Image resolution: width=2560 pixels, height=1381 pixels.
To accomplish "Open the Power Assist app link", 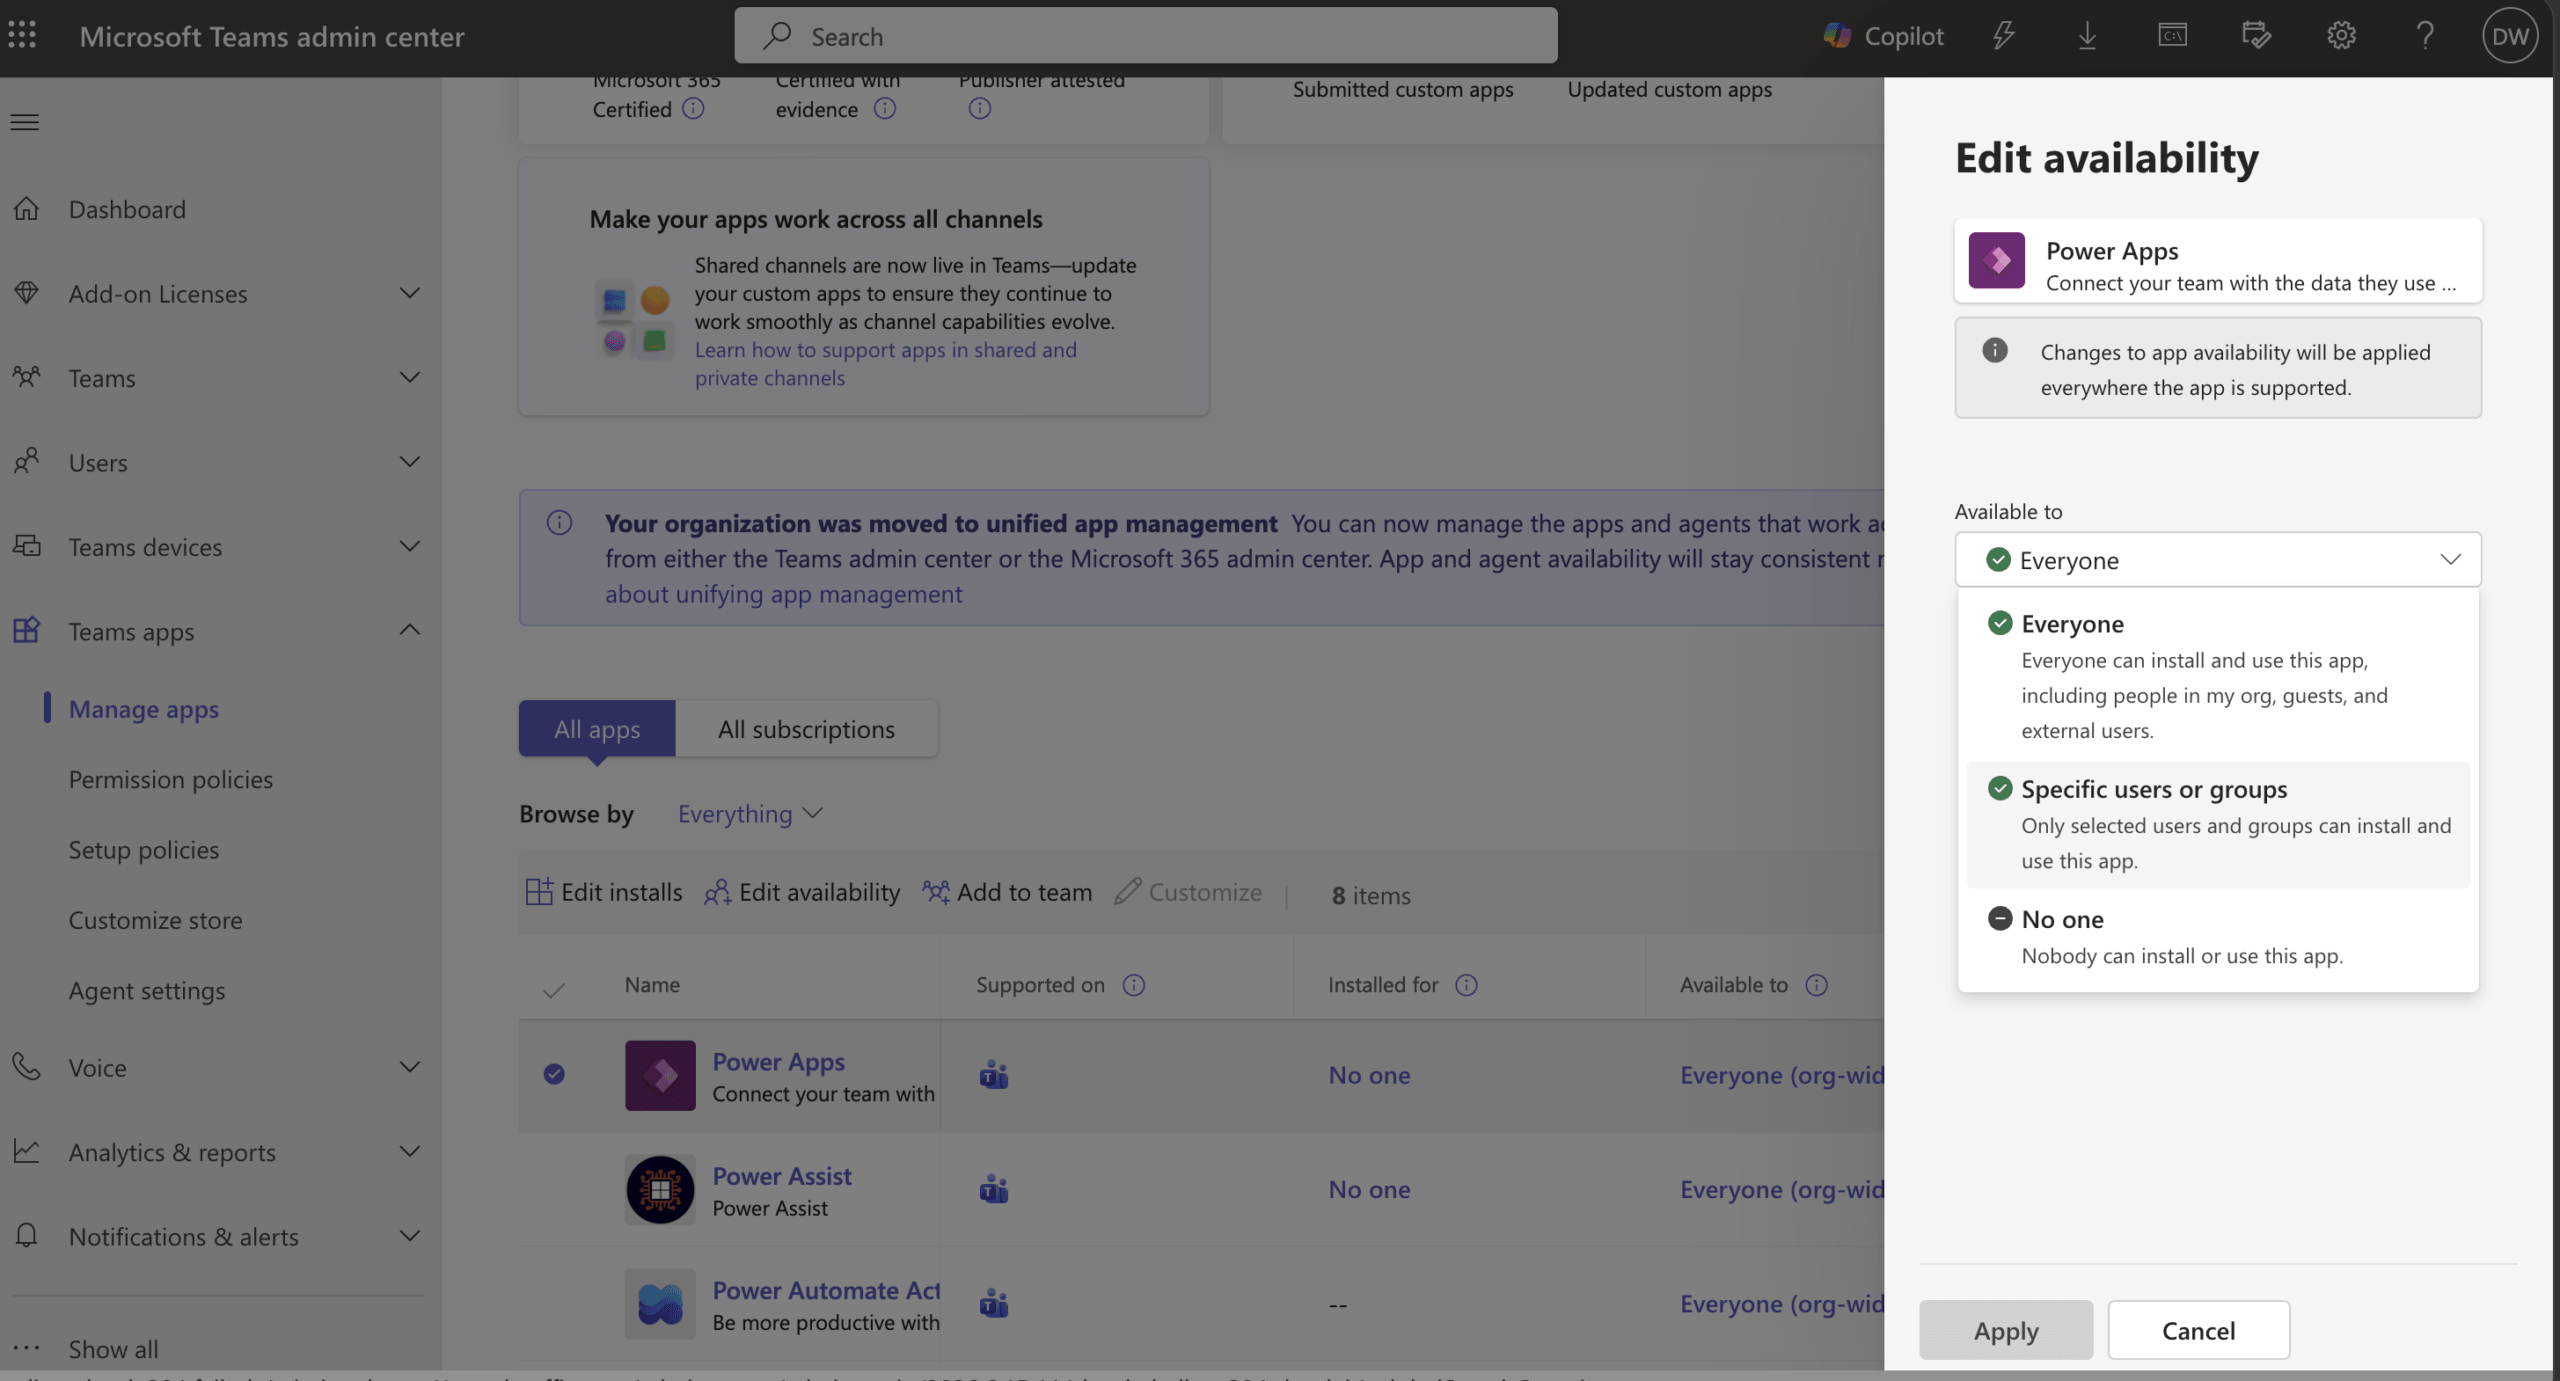I will (782, 1176).
